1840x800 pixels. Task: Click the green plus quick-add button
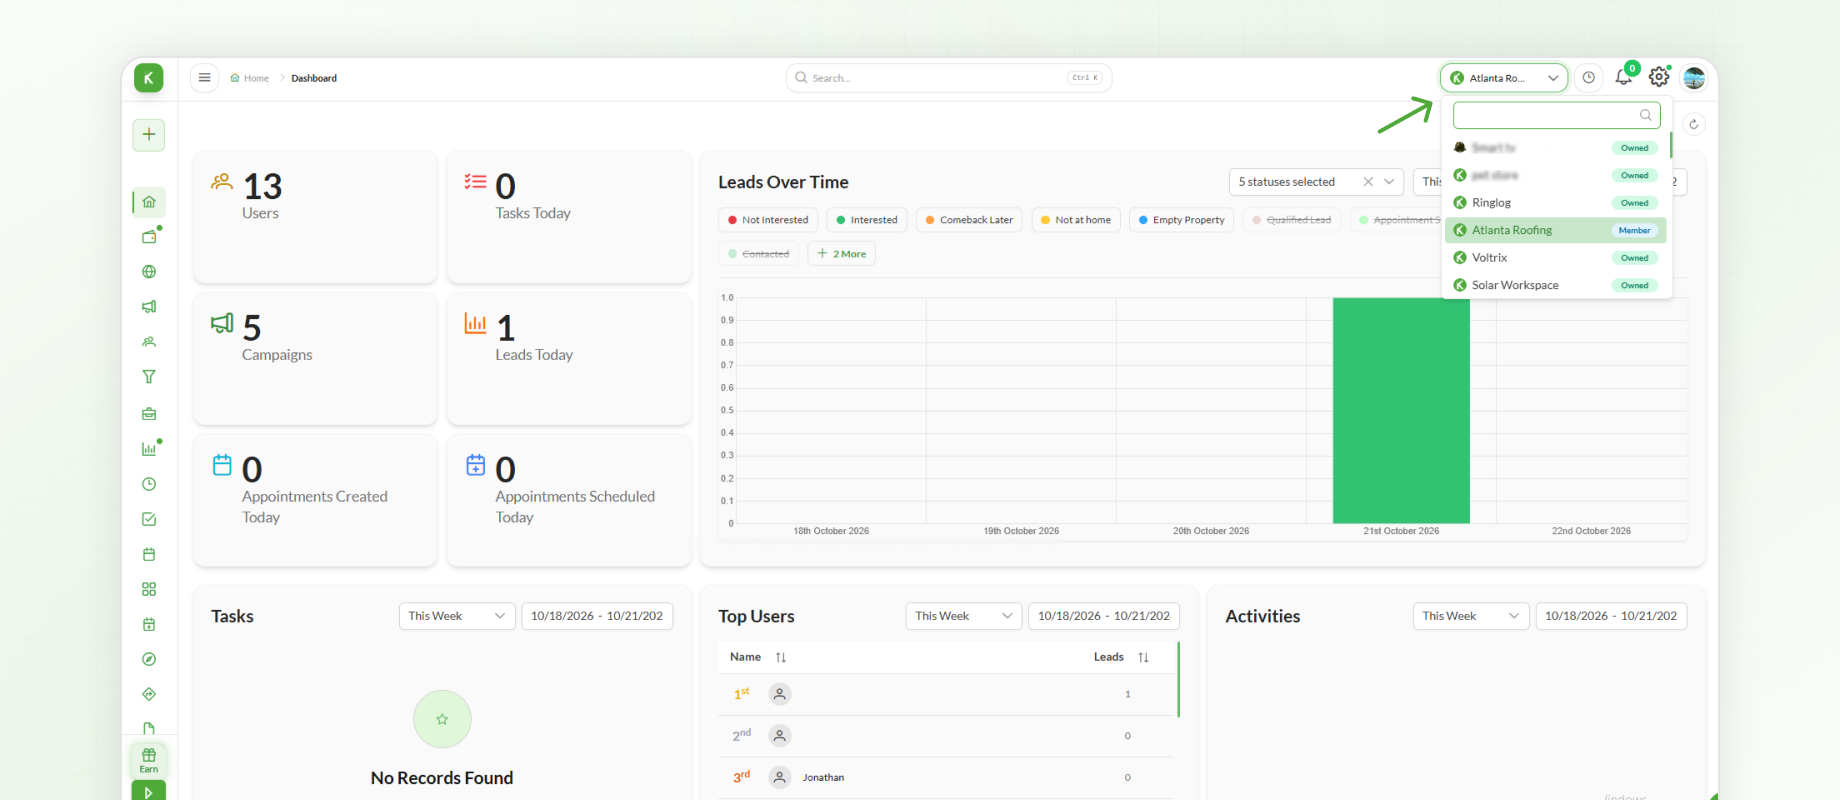[x=149, y=135]
